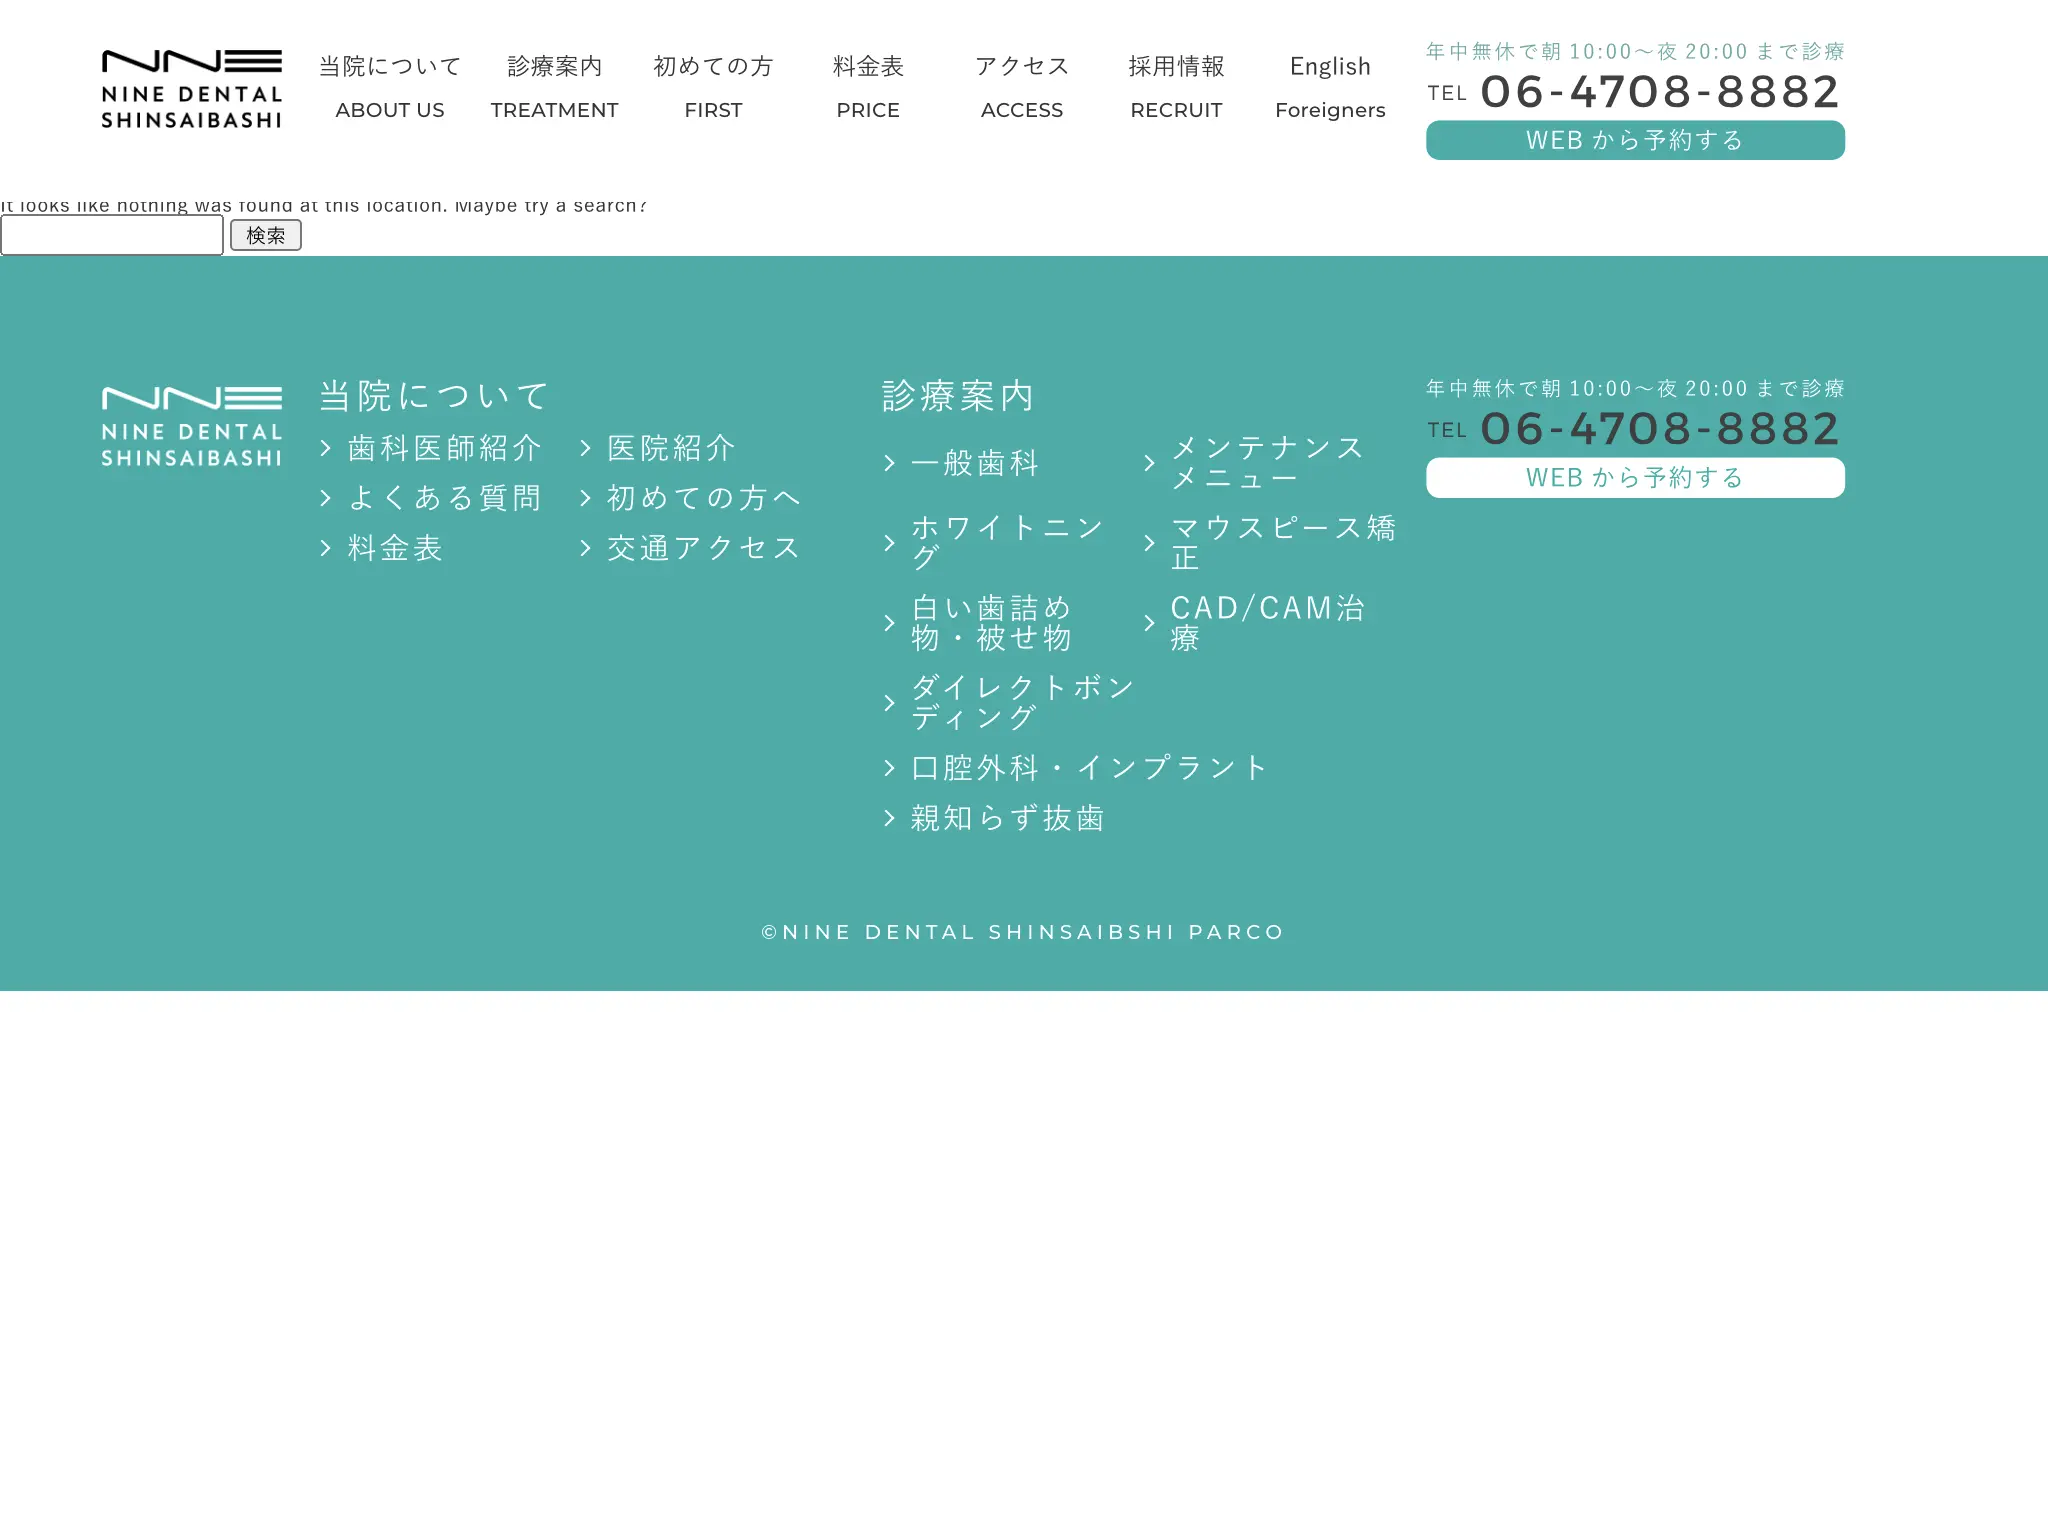2048x1536 pixels.
Task: Click the chevron beside 初めての方へ
Action: (586, 498)
